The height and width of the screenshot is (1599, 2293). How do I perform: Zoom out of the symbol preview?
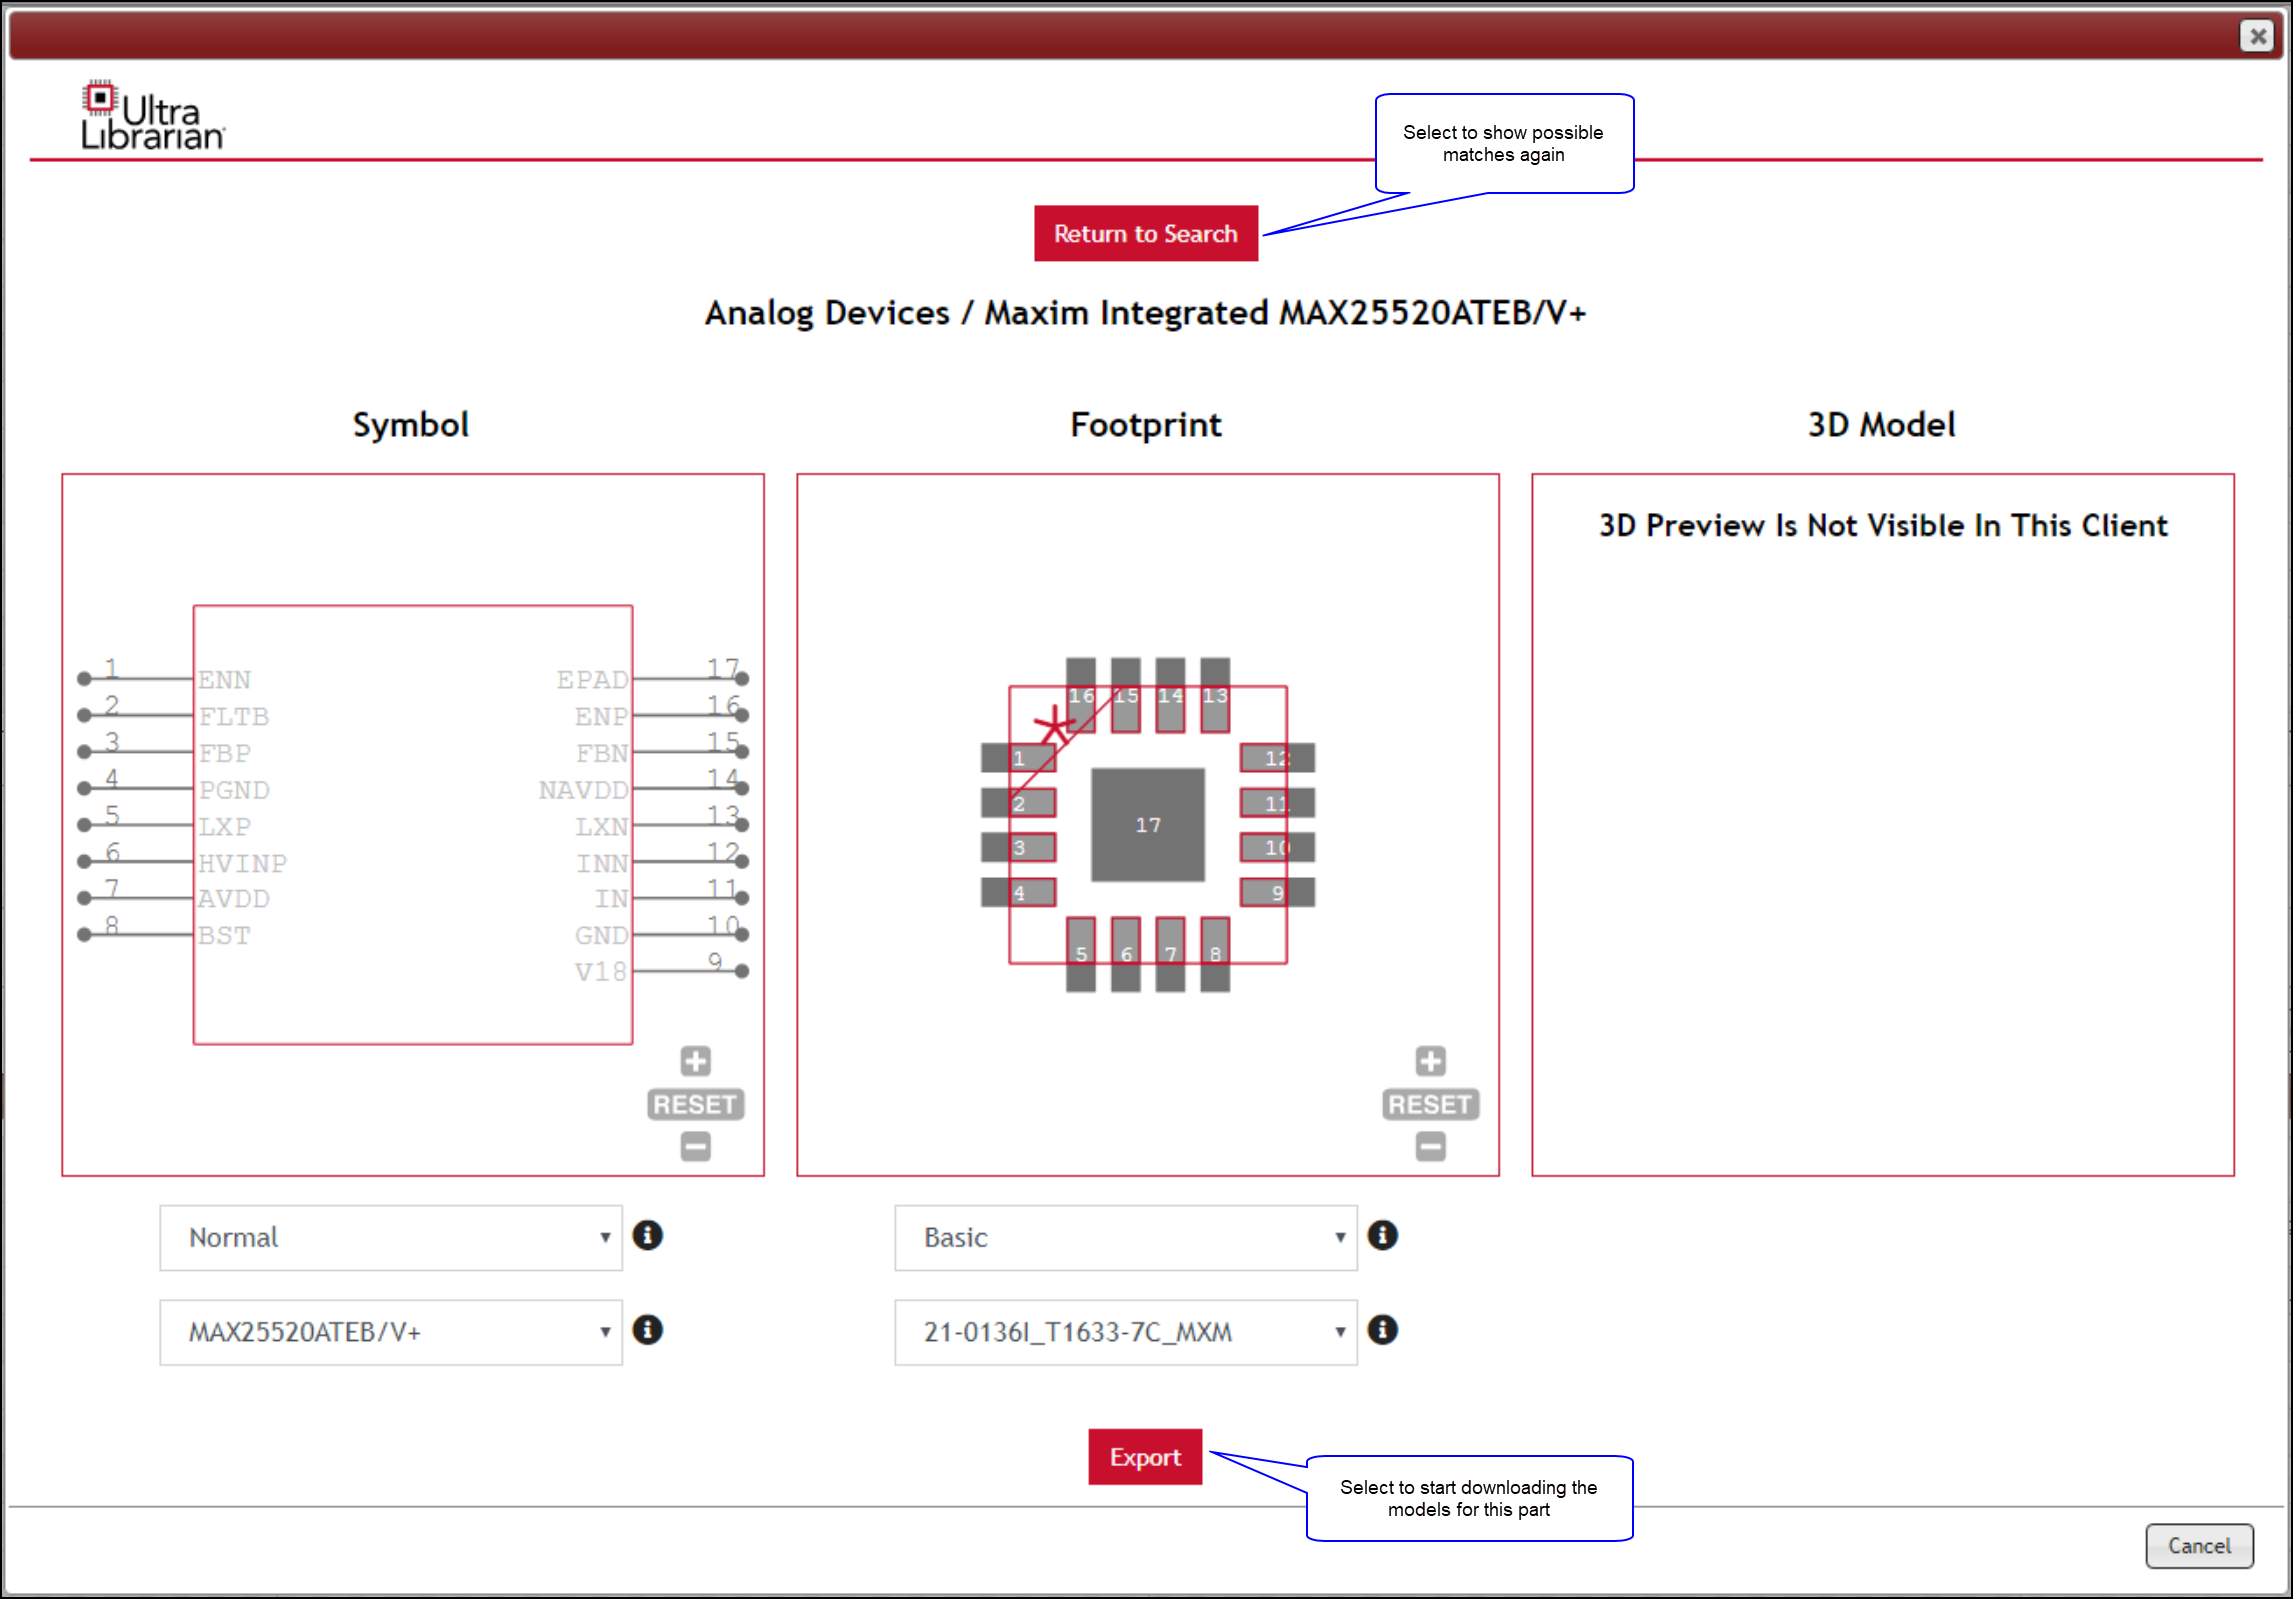(694, 1146)
